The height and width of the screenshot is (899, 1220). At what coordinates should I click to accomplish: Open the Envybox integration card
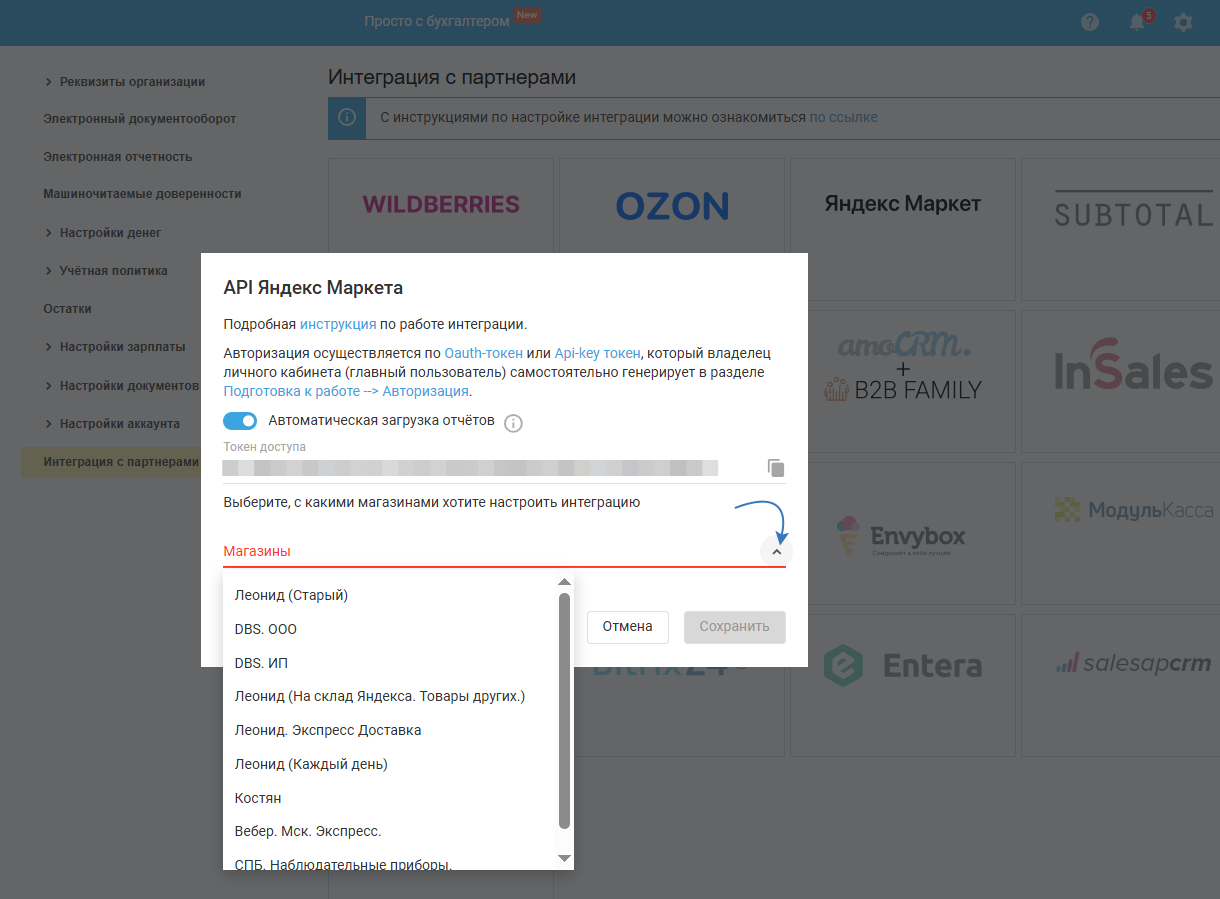click(x=902, y=536)
